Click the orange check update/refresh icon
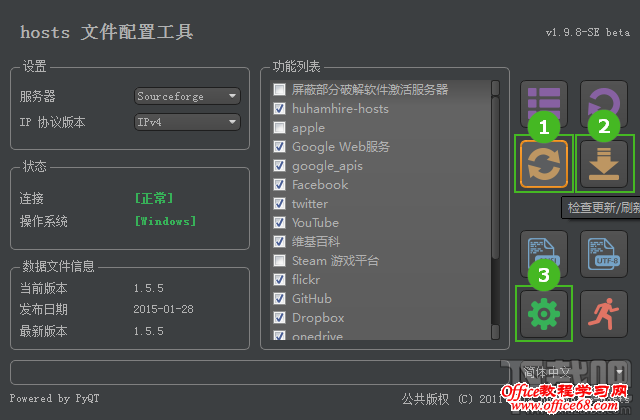The height and width of the screenshot is (420, 640). [544, 164]
